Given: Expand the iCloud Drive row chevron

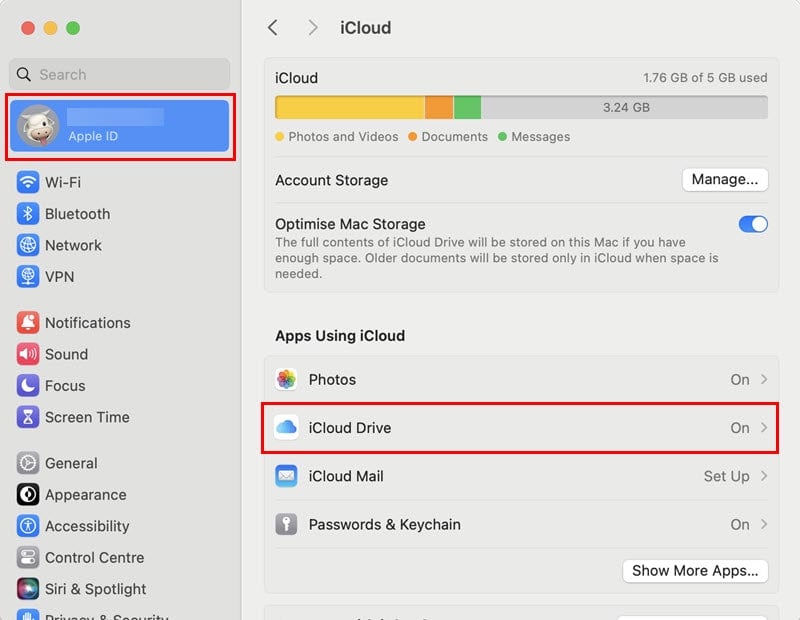Looking at the screenshot, I should click(x=764, y=428).
